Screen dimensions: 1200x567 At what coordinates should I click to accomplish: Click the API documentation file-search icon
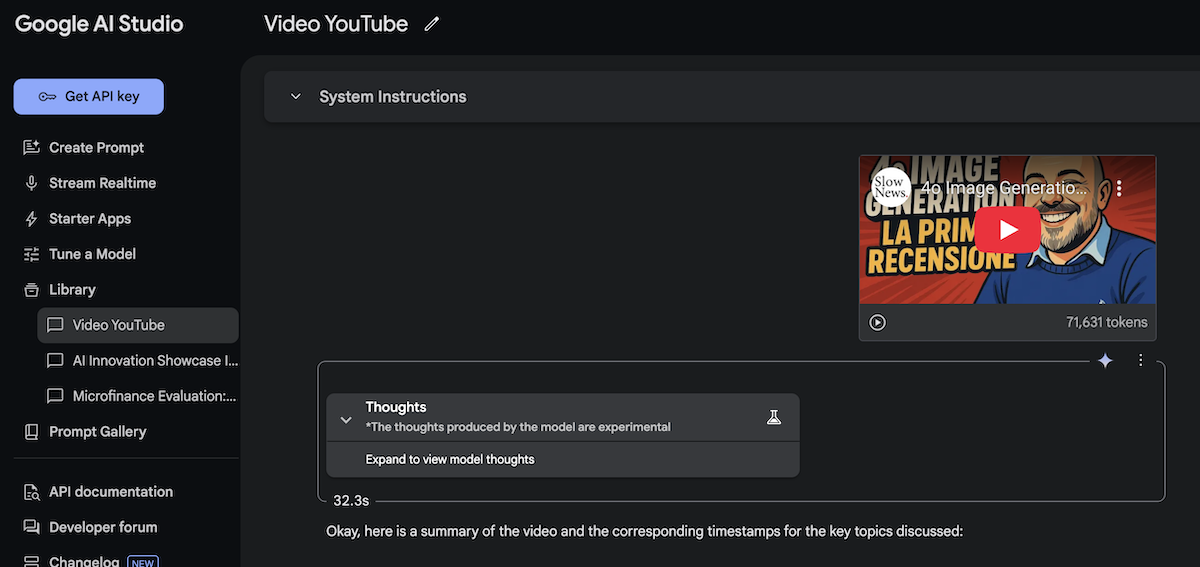32,492
